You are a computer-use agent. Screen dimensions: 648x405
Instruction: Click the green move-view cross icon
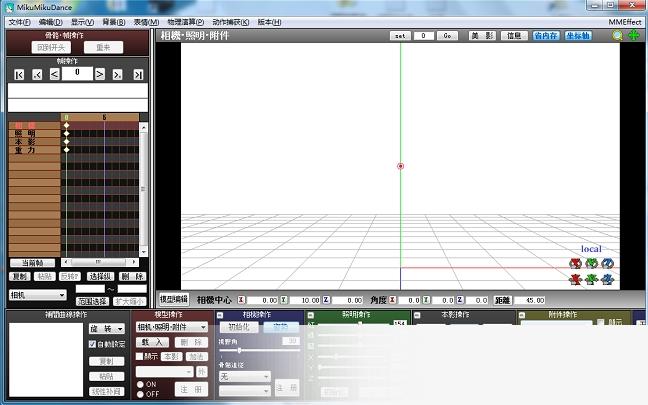(634, 36)
